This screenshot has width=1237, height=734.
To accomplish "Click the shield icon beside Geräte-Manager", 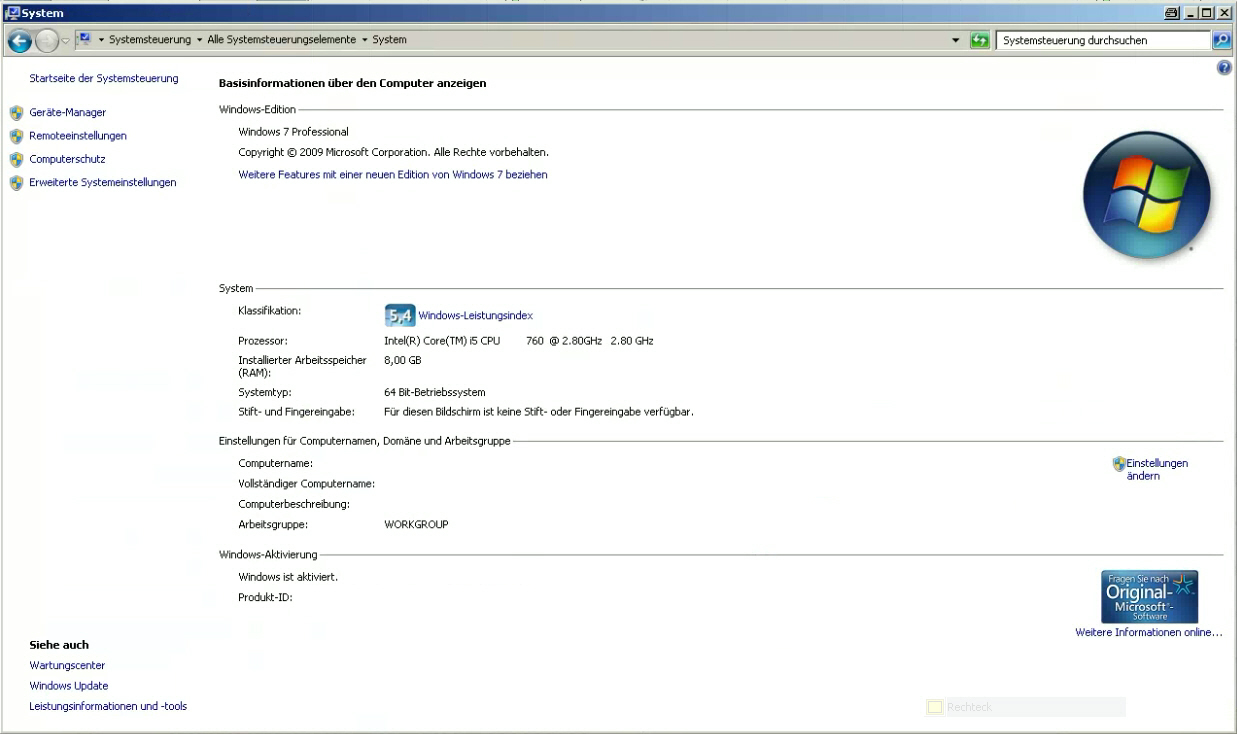I will click(x=16, y=113).
